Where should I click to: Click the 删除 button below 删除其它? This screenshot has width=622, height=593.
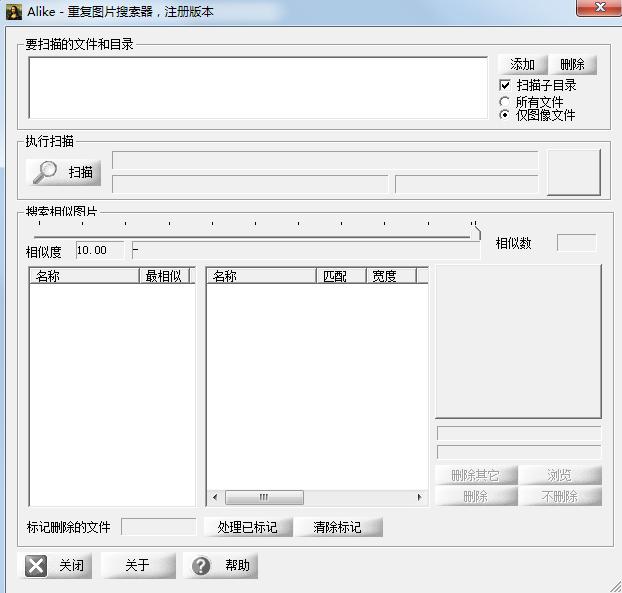coord(476,496)
